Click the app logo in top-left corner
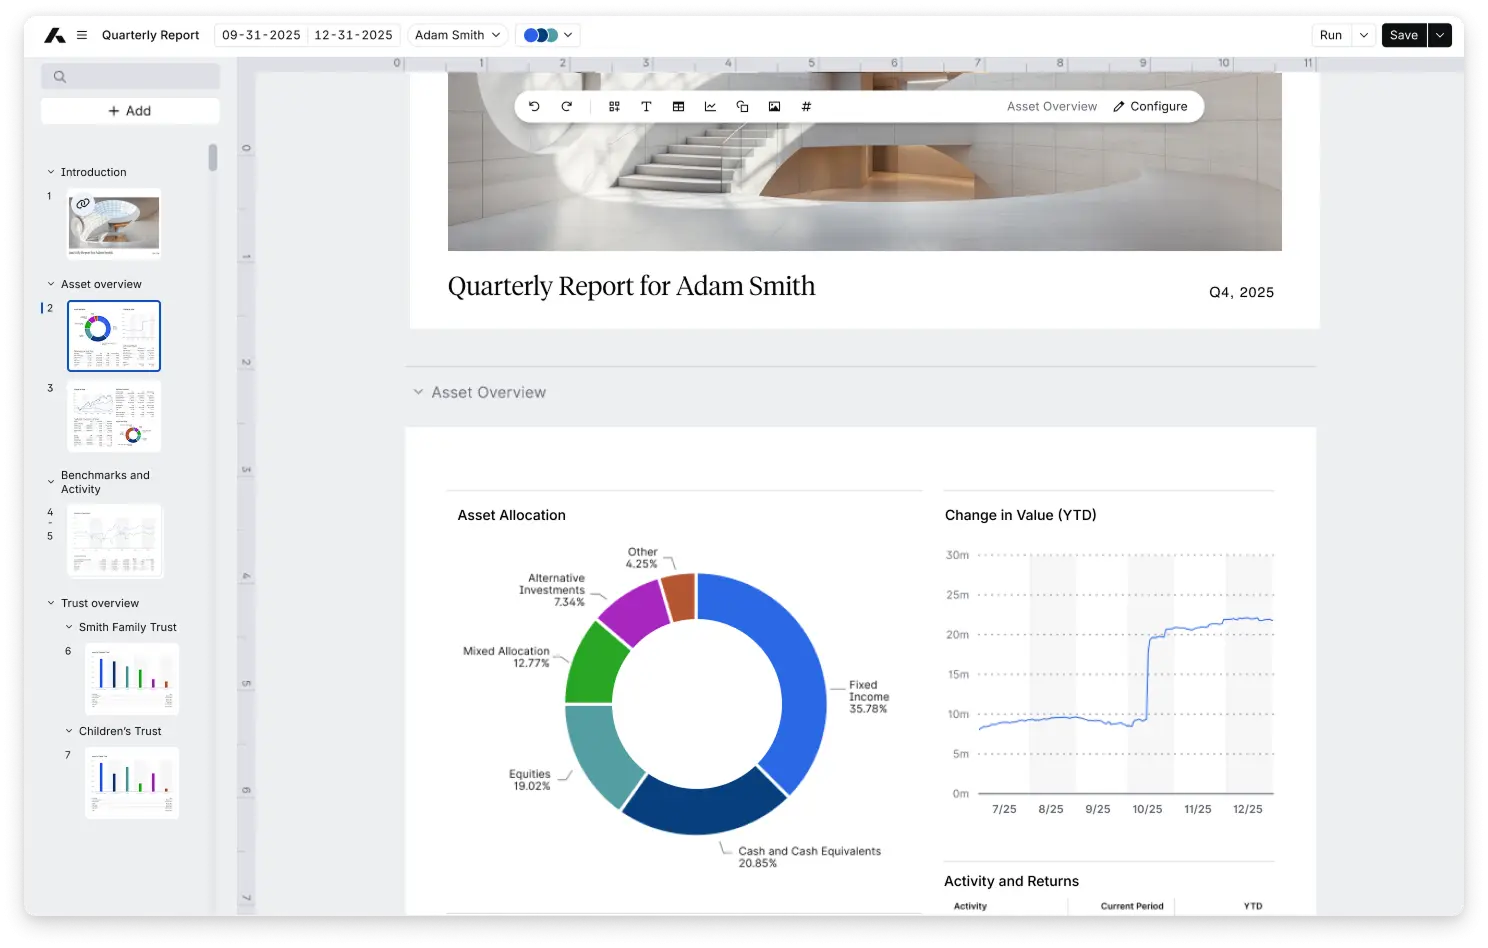This screenshot has width=1488, height=948. (55, 35)
